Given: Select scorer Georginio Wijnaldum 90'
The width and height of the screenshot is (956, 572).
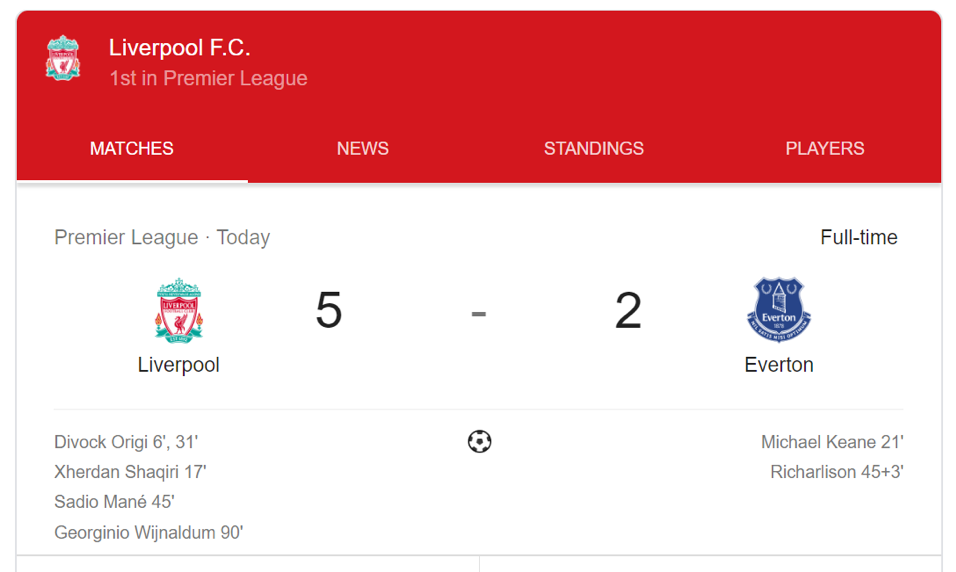Looking at the screenshot, I should click(x=148, y=532).
